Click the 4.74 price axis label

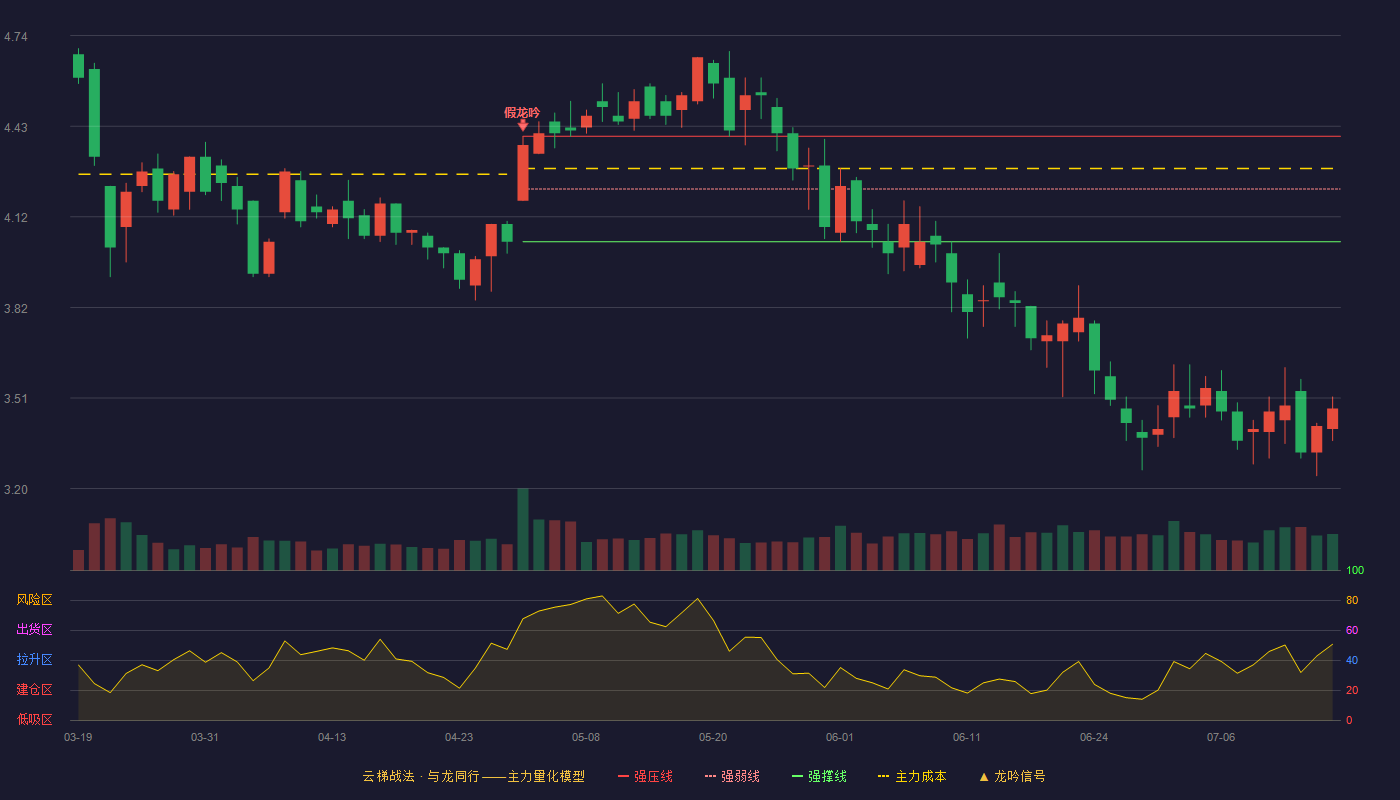pyautogui.click(x=16, y=37)
